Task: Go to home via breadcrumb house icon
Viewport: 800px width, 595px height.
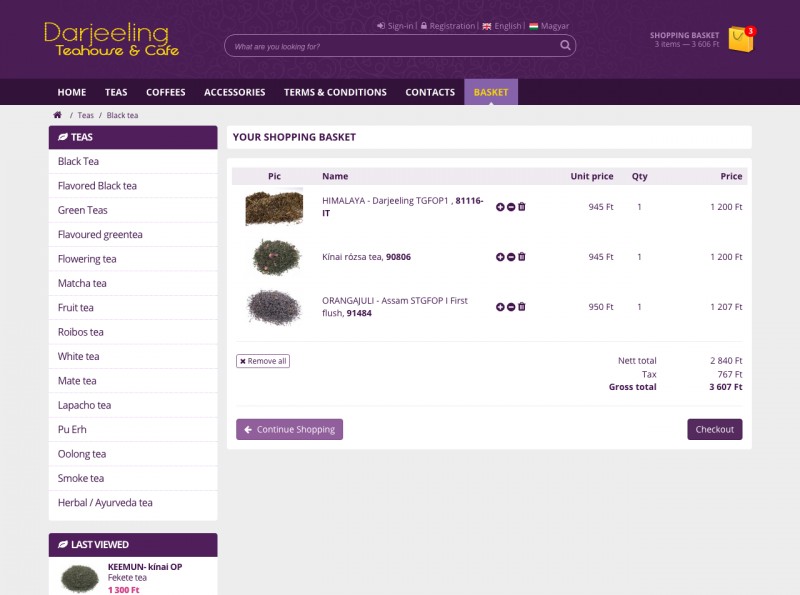Action: coord(58,115)
